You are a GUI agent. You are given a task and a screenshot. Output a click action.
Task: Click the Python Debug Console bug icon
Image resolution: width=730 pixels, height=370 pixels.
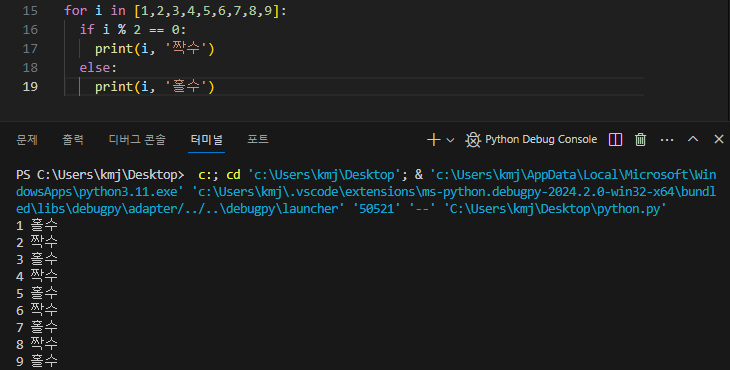point(473,140)
